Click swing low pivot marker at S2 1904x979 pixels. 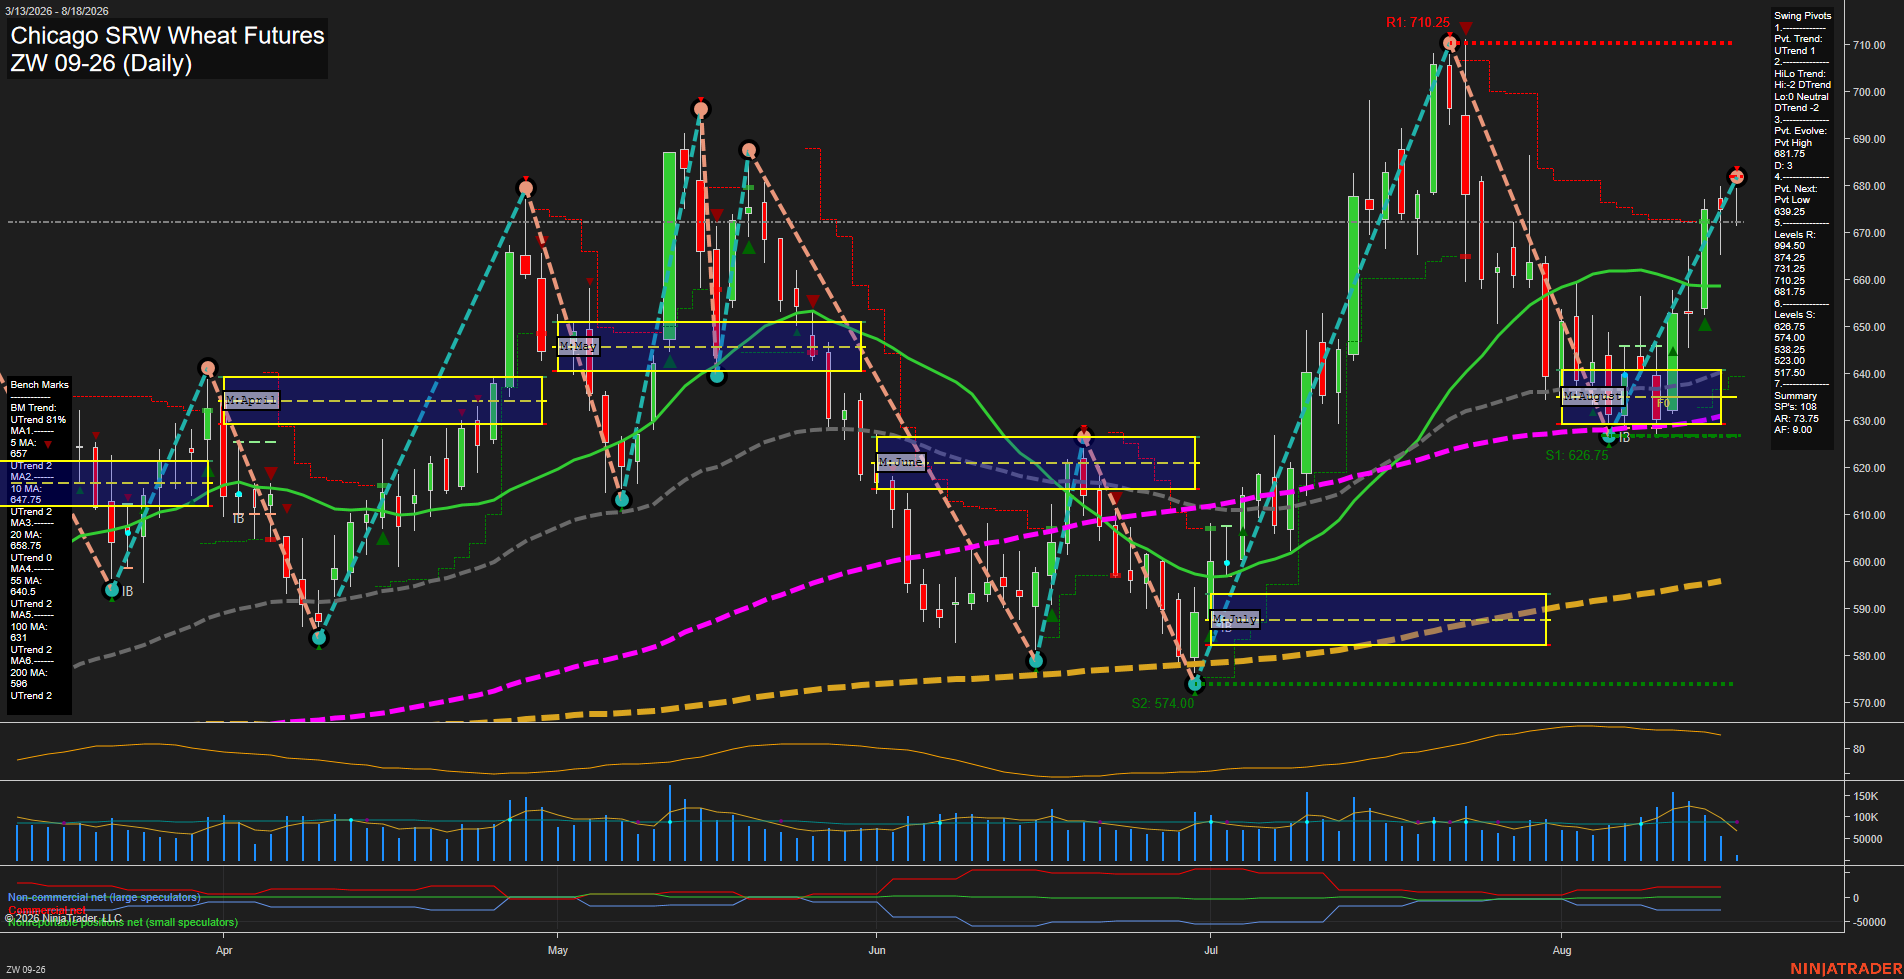click(x=1194, y=684)
